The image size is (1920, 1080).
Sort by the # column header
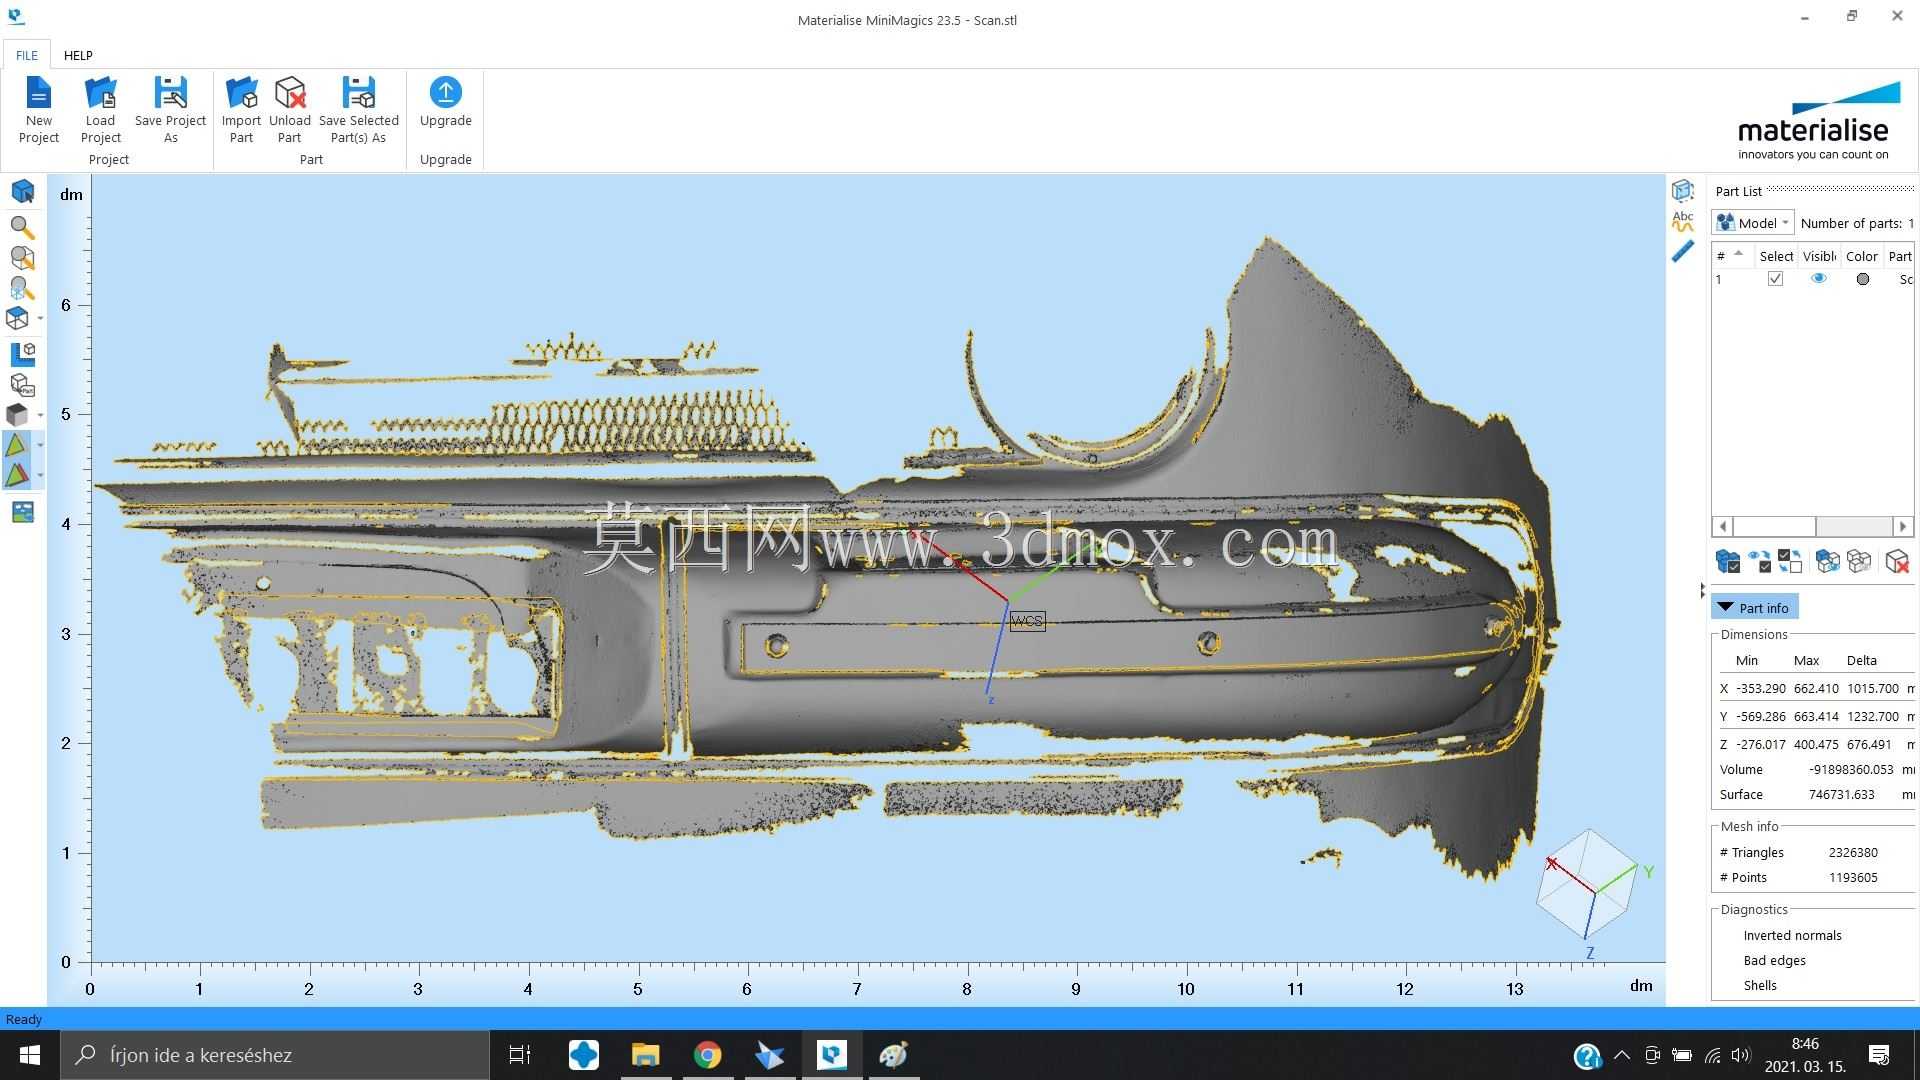[1731, 256]
